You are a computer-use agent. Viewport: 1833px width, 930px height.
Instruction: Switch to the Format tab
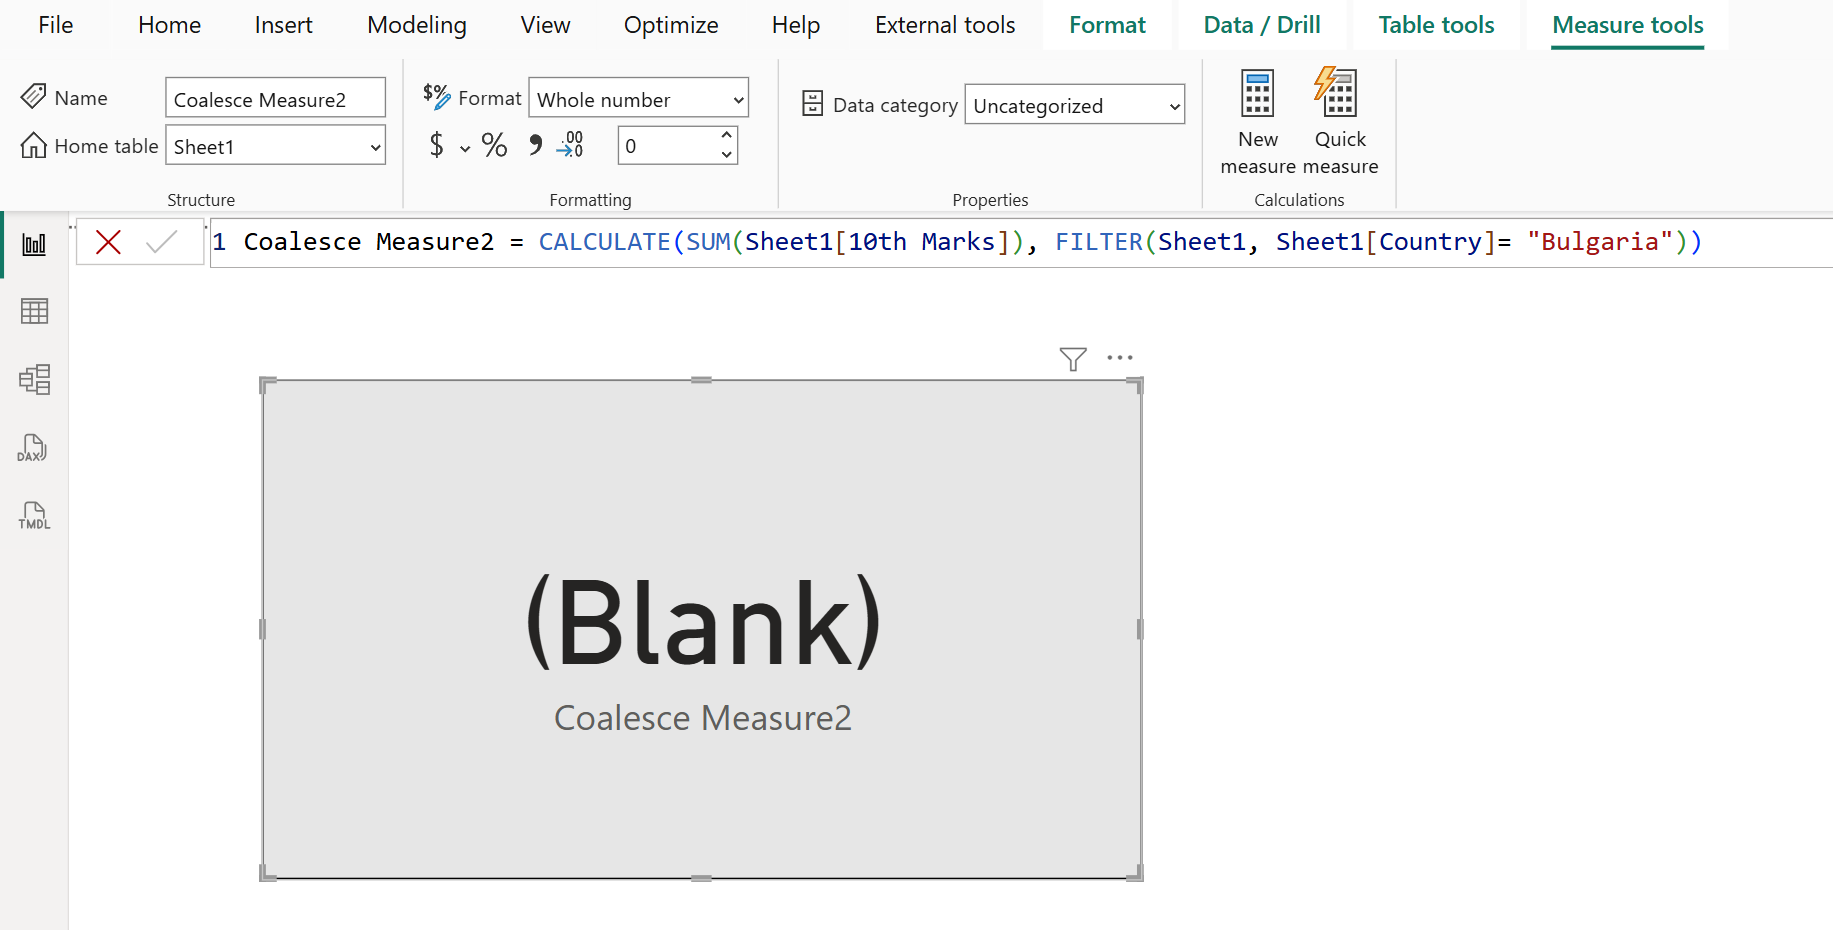coord(1106,24)
